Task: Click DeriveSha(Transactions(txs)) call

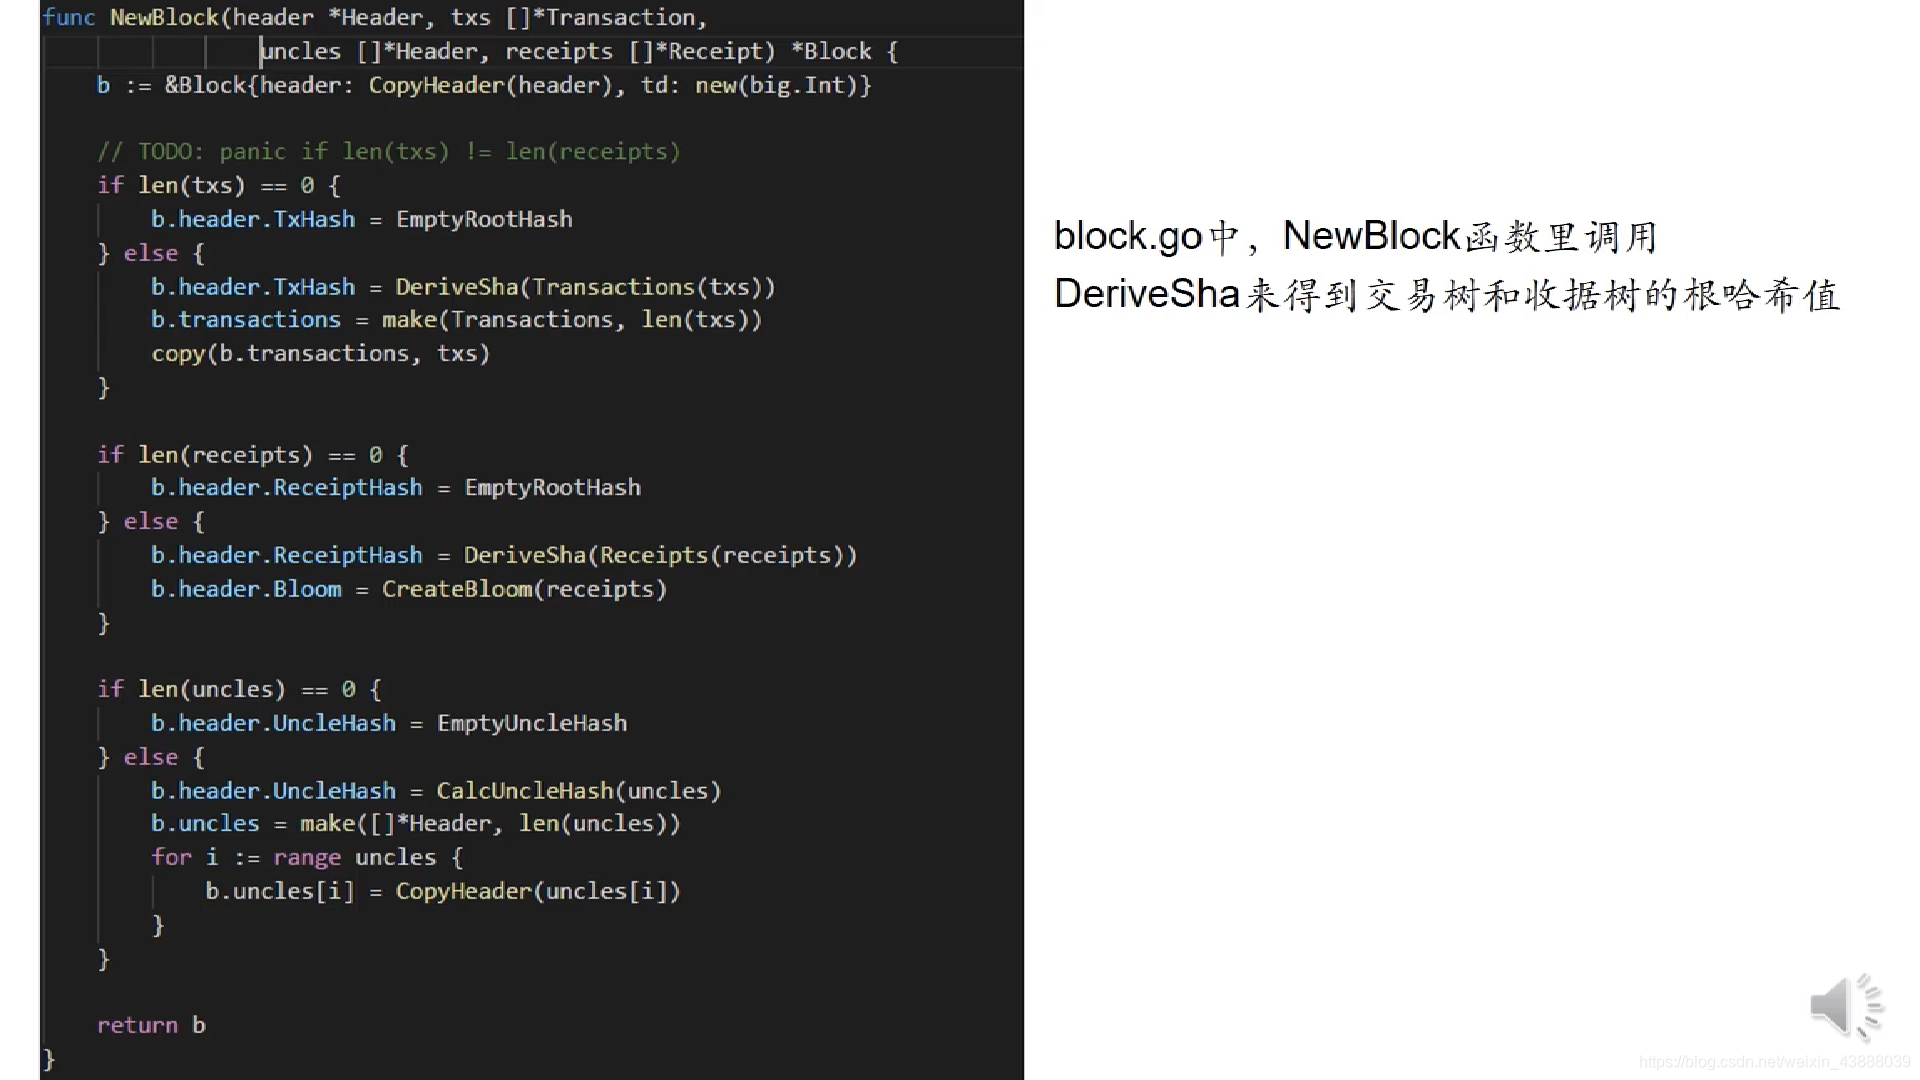Action: click(x=585, y=287)
